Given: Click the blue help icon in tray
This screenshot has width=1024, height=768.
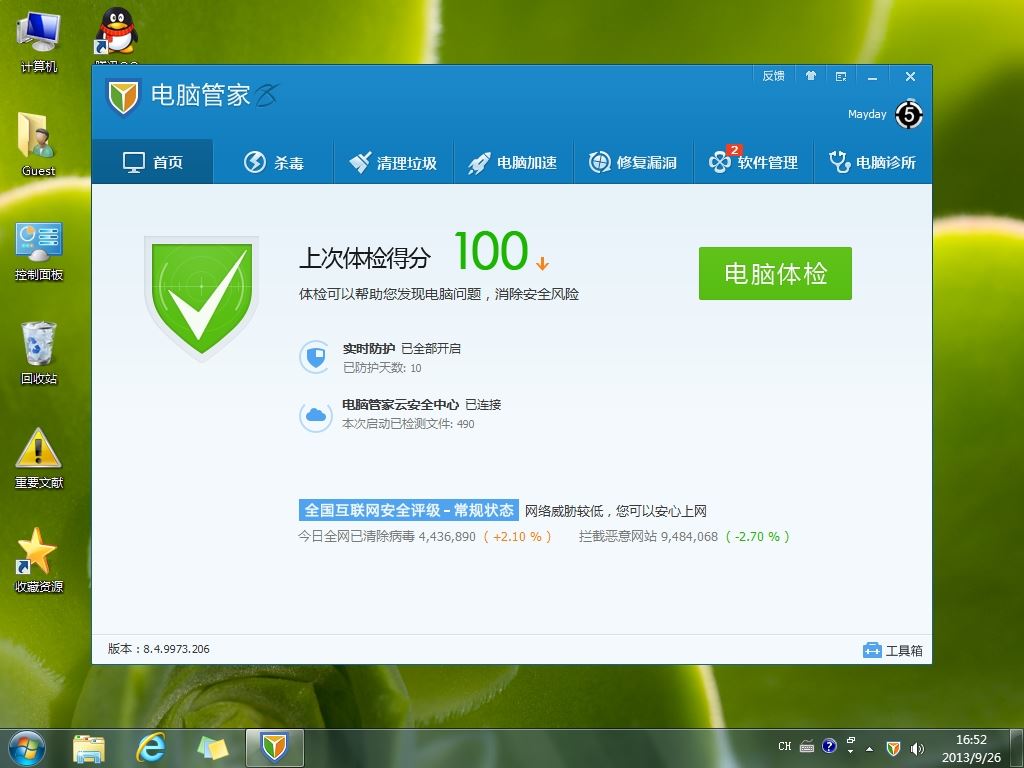Looking at the screenshot, I should 829,746.
